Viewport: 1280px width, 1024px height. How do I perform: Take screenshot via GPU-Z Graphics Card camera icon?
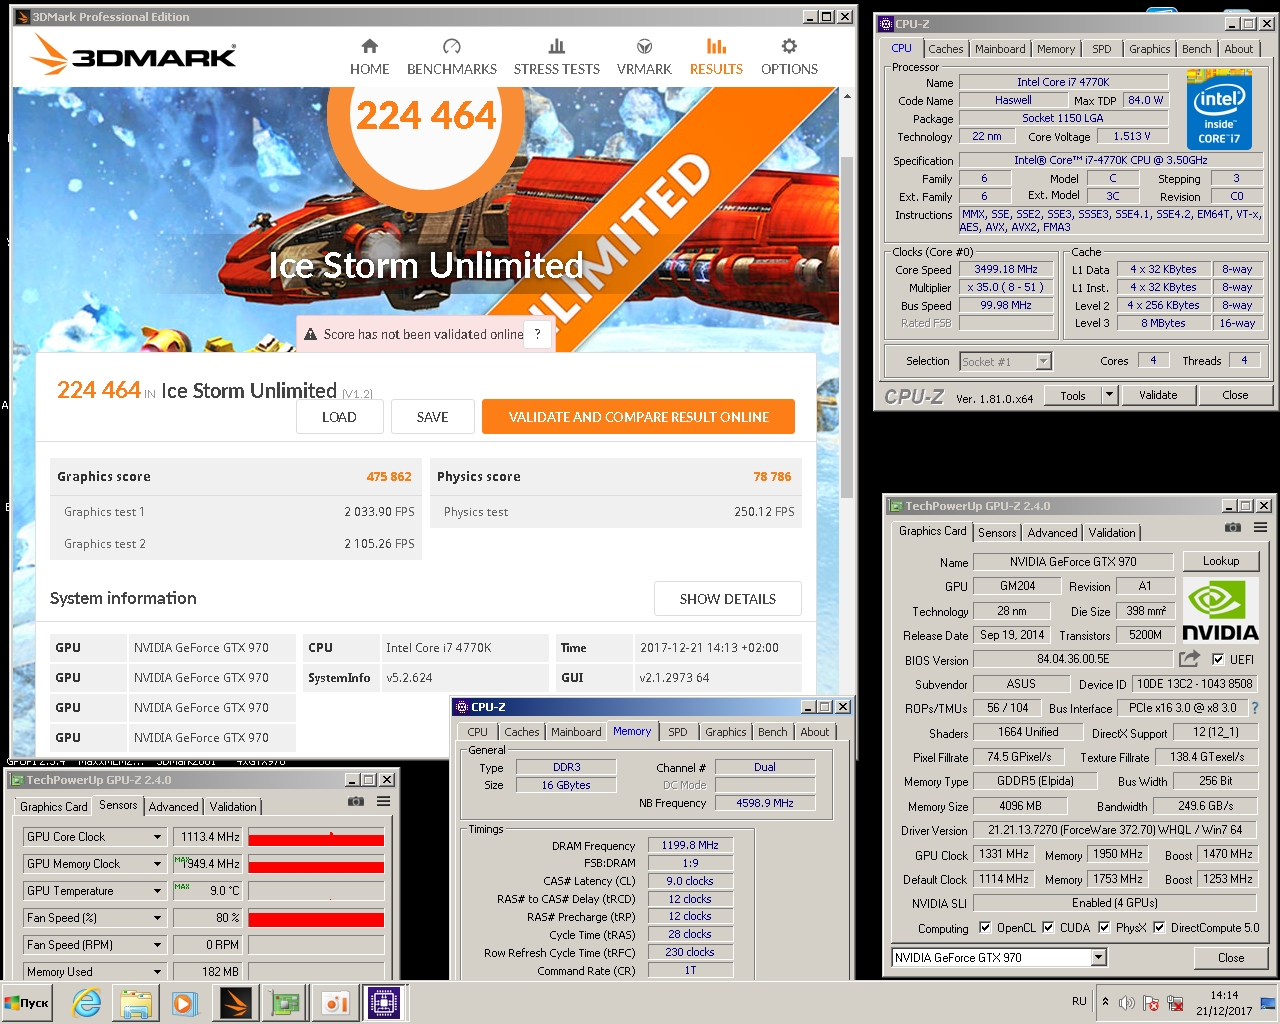[x=1233, y=527]
